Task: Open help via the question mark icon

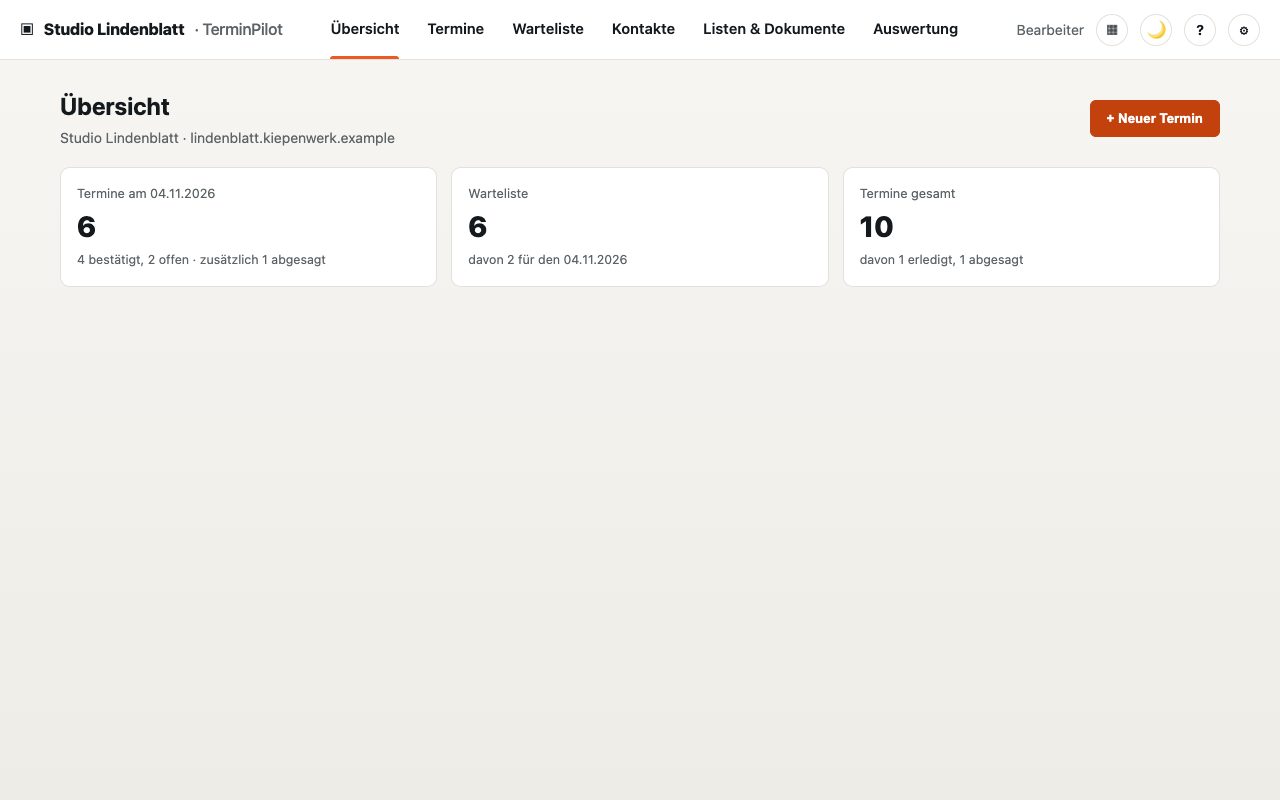Action: pyautogui.click(x=1200, y=30)
